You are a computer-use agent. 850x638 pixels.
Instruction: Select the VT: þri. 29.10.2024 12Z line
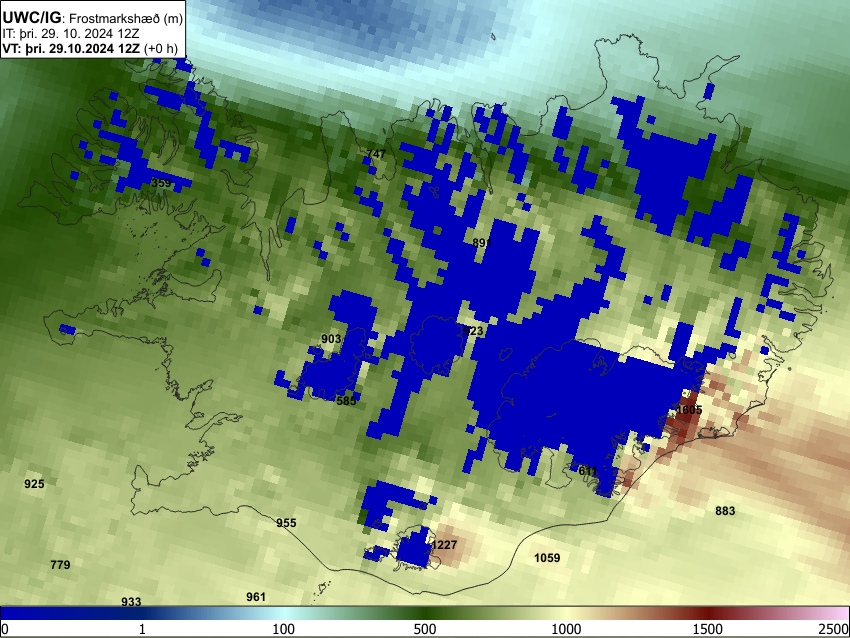pos(90,48)
